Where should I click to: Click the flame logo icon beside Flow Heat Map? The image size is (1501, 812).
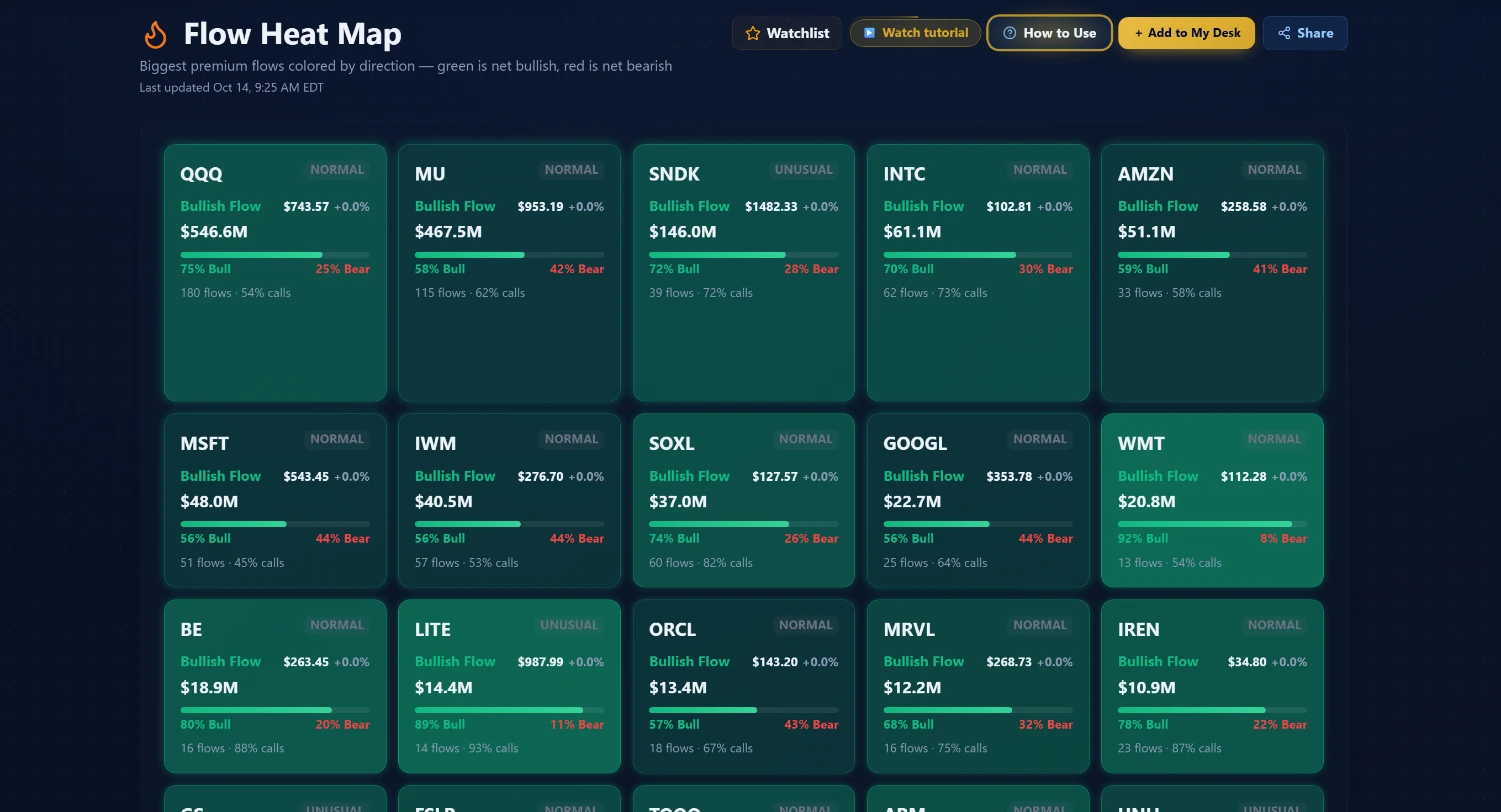pyautogui.click(x=155, y=34)
